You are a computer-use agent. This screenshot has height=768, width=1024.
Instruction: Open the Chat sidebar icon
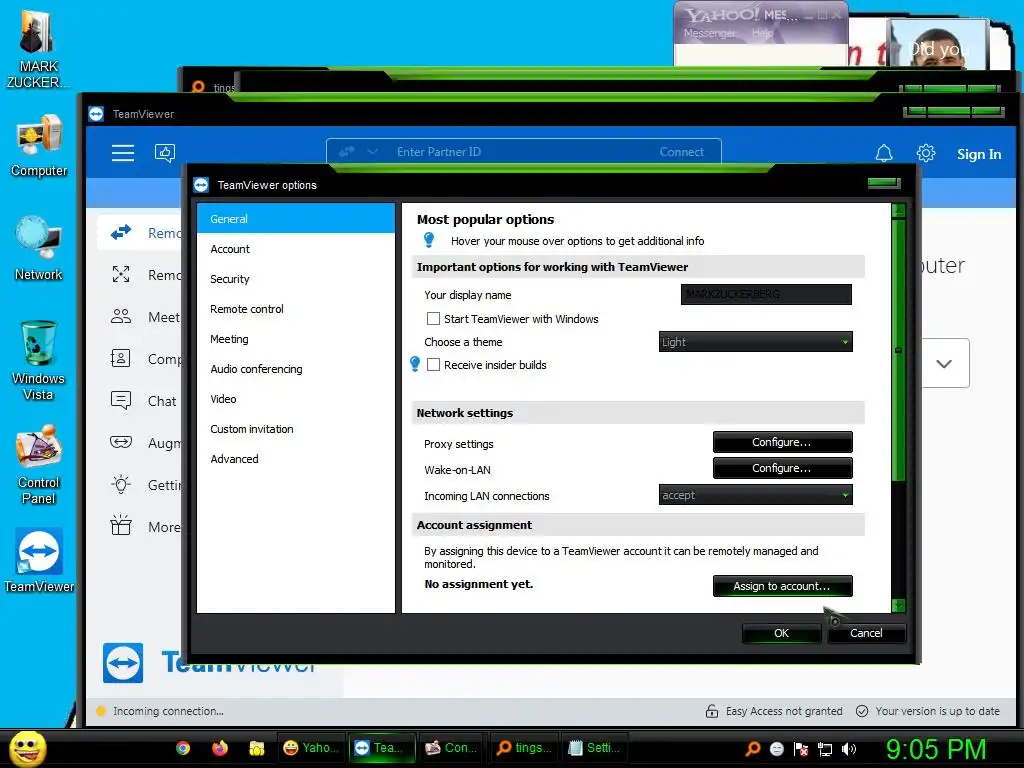tap(121, 400)
